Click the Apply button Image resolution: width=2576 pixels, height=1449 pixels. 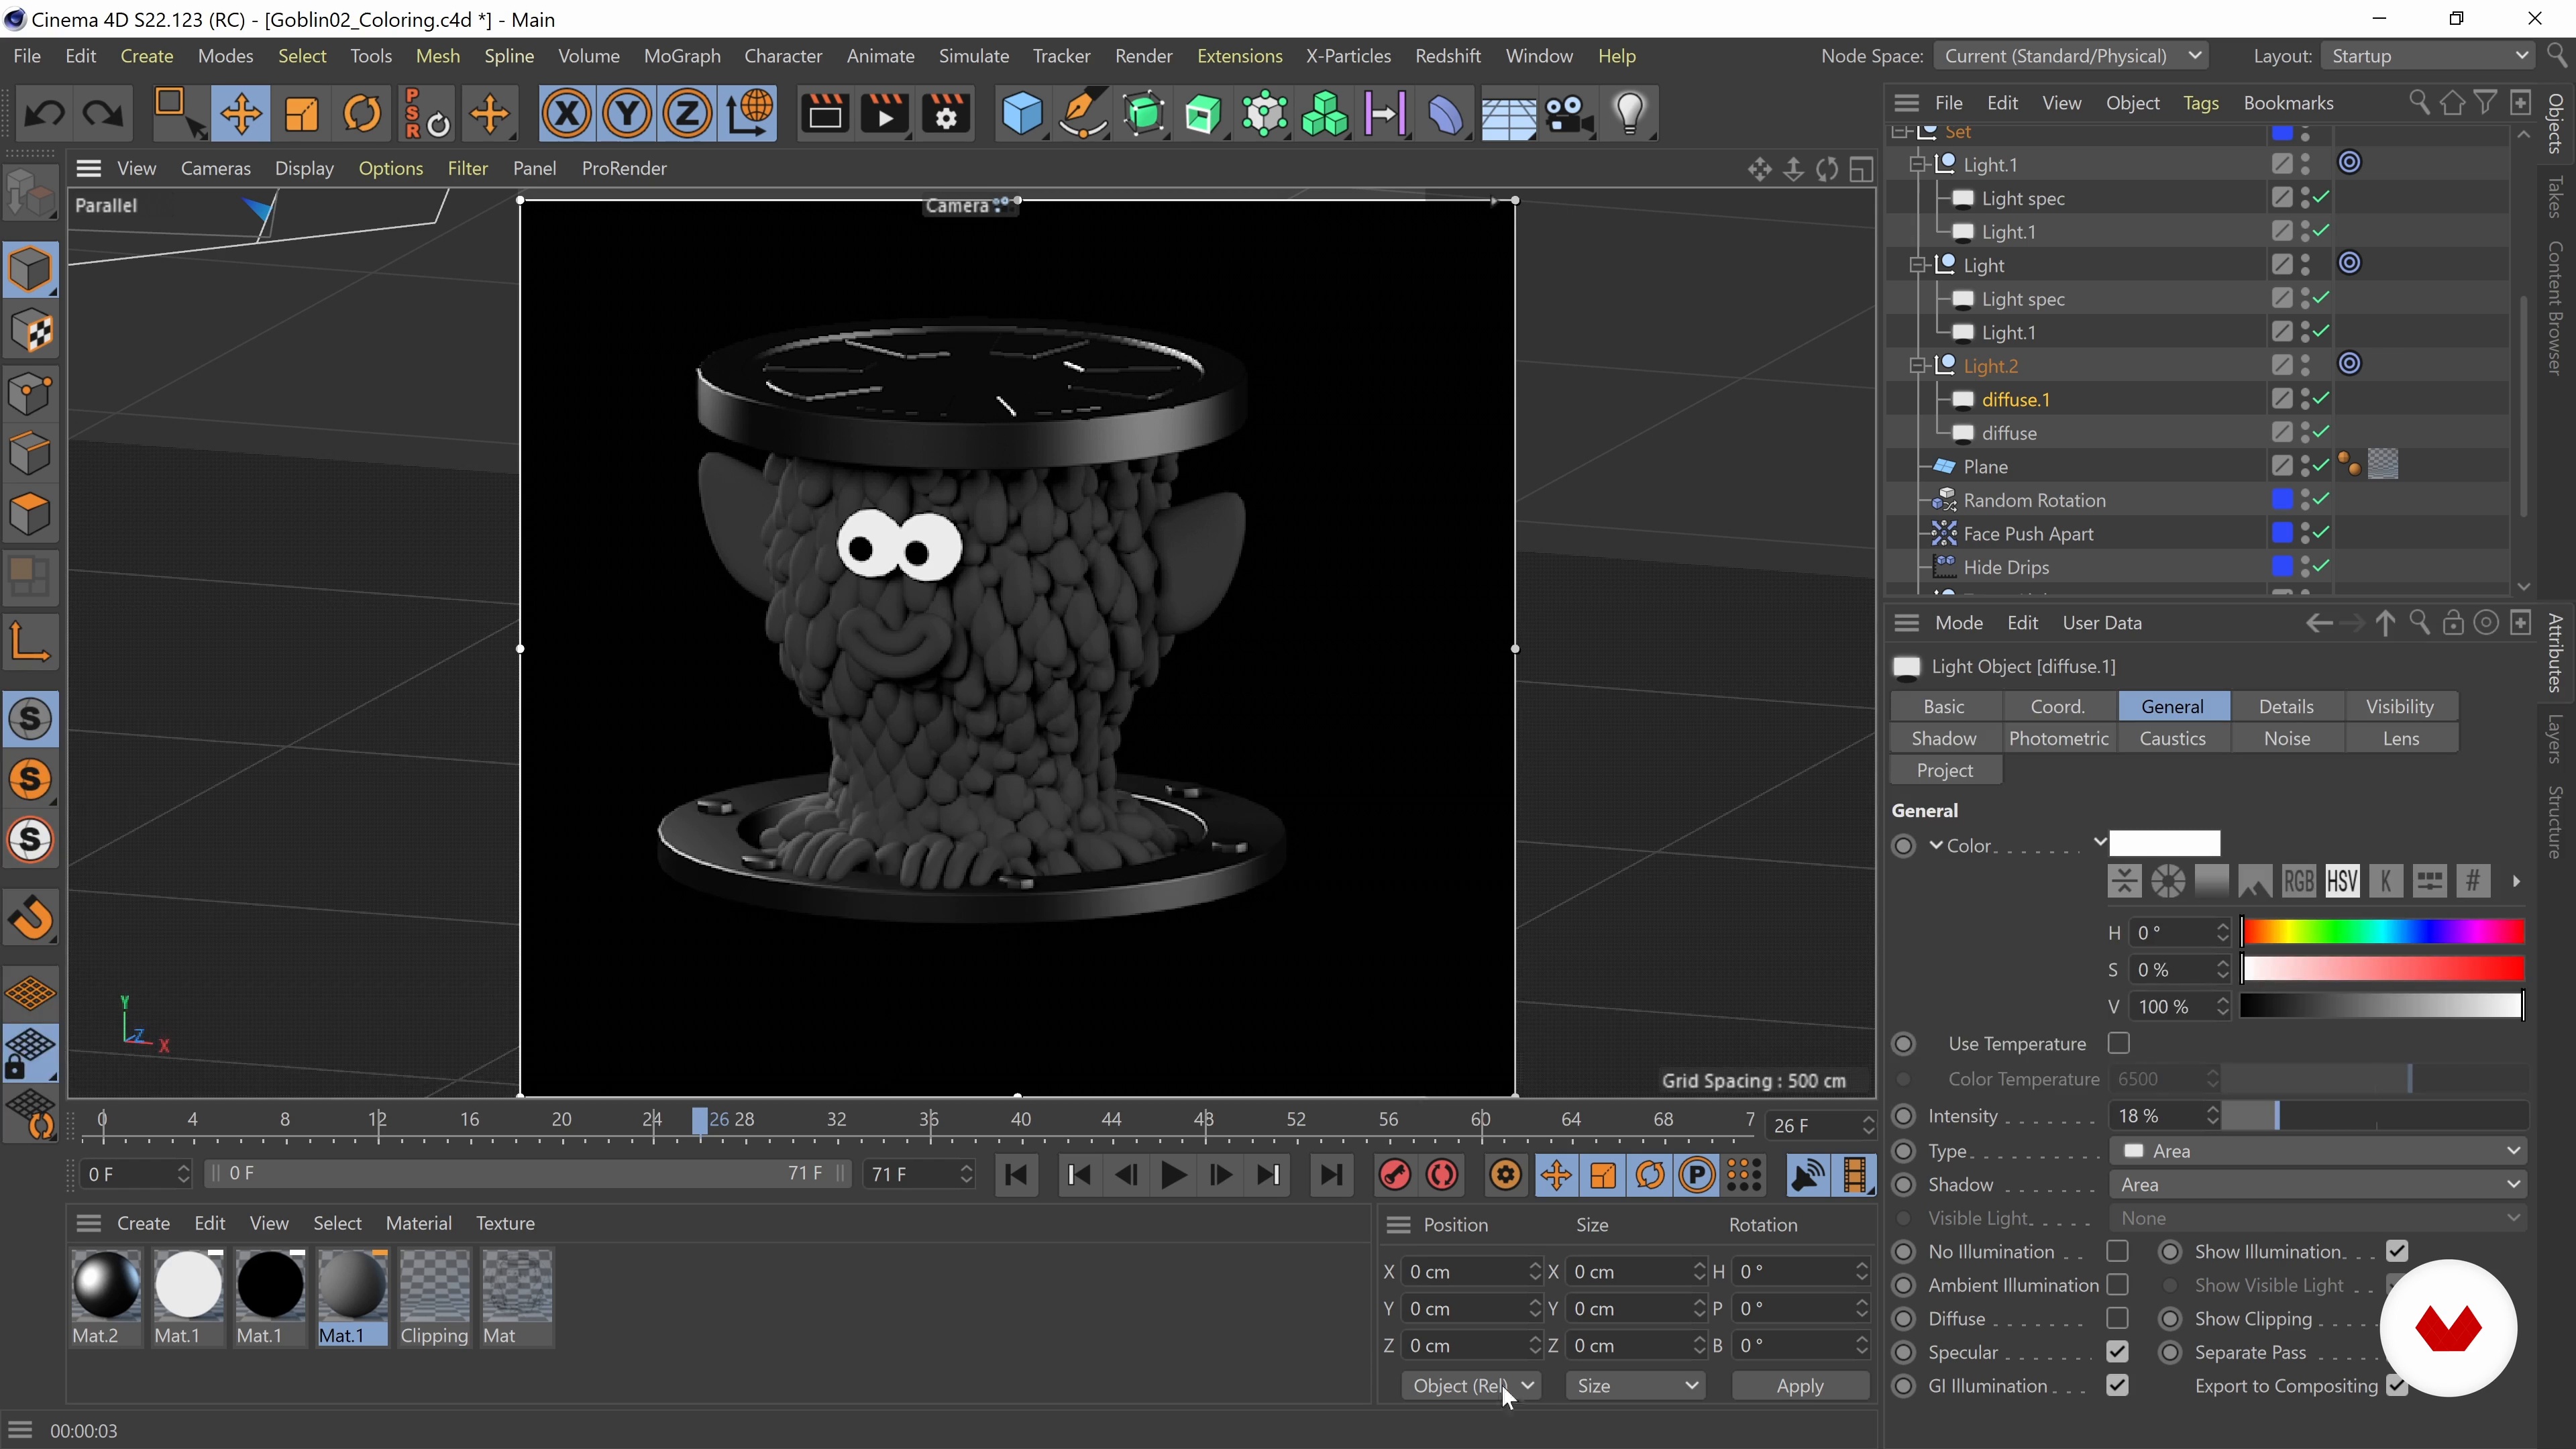[x=1800, y=1386]
